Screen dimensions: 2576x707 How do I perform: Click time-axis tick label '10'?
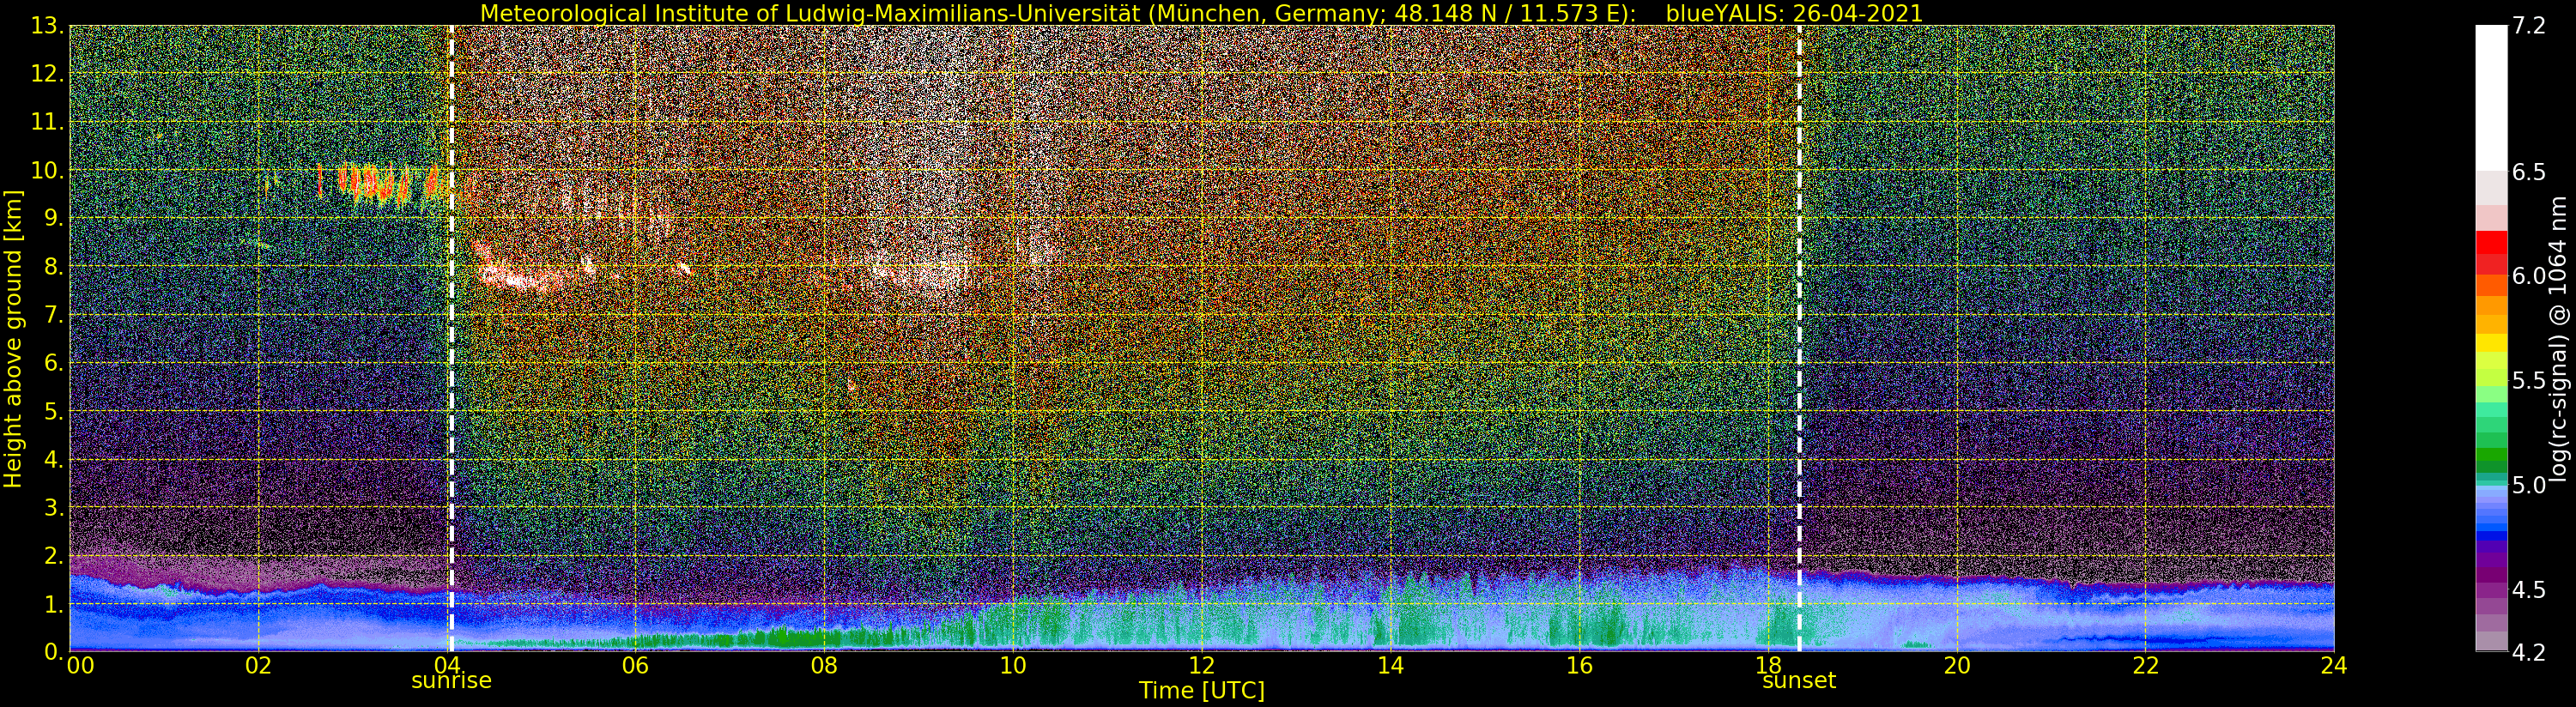click(1013, 665)
